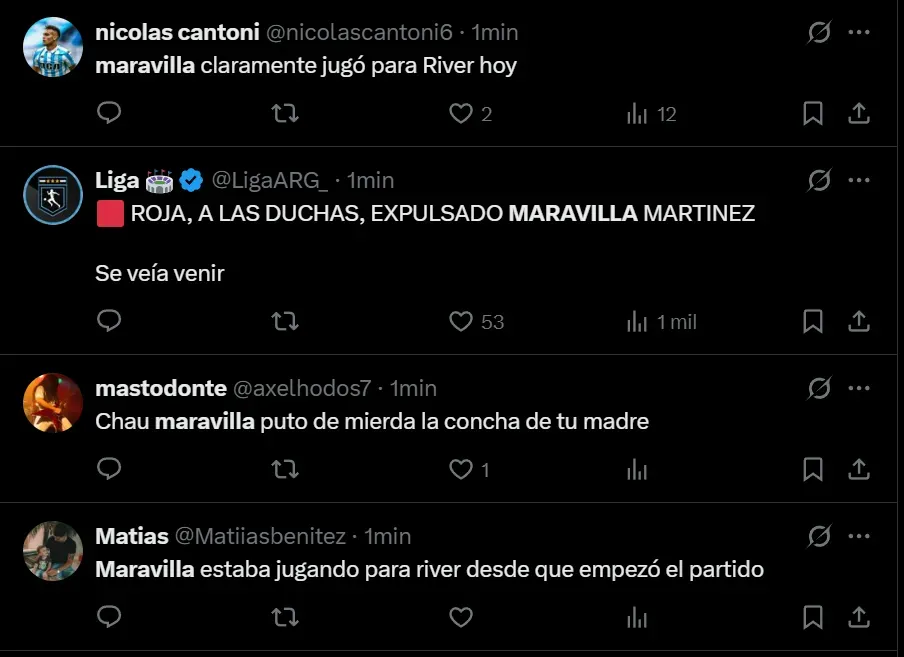
Task: Open more options menu on mastodonte's tweet
Action: (x=858, y=388)
